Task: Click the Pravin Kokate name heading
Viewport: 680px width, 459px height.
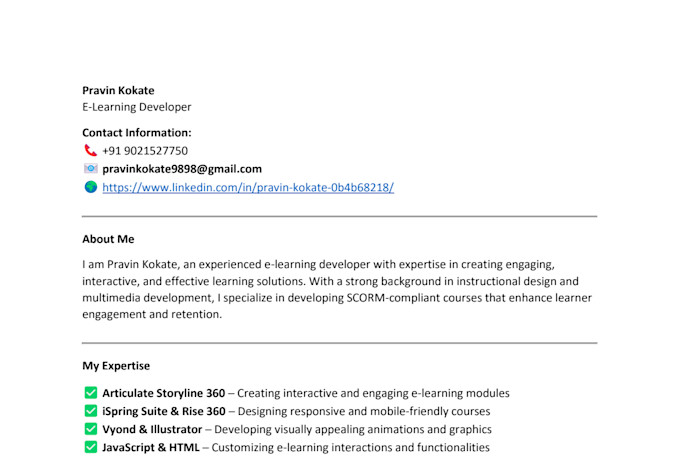Action: 118,90
